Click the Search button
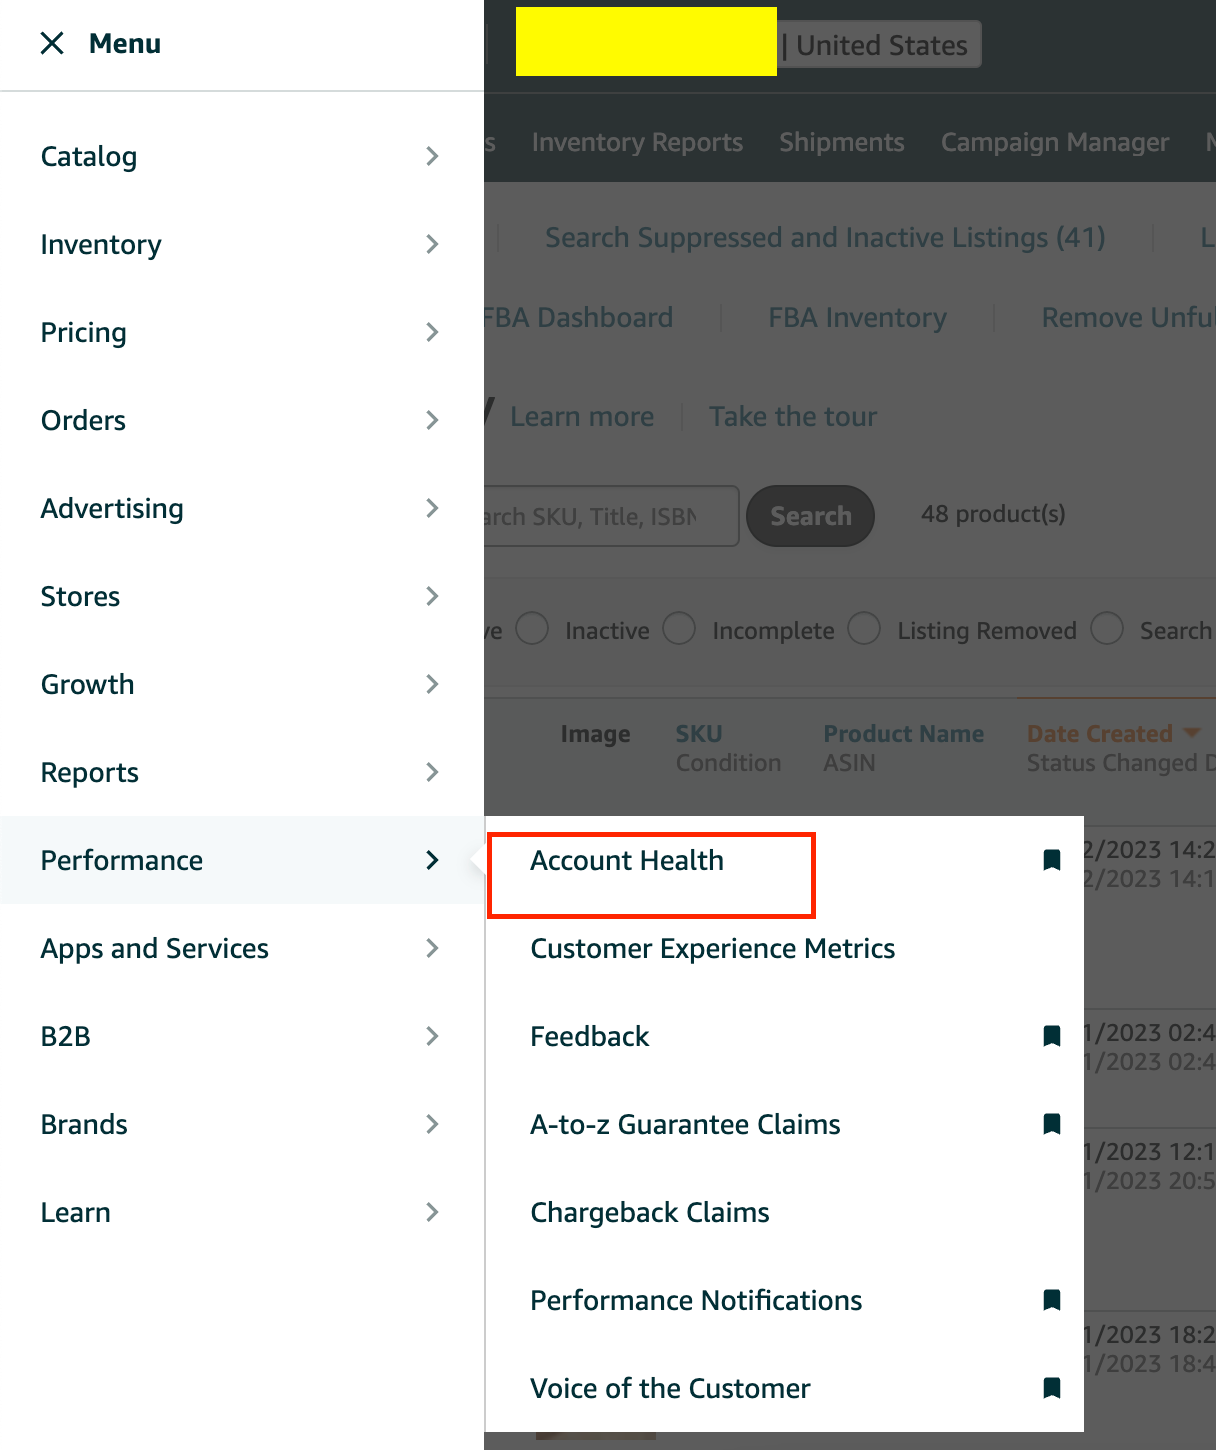 [811, 516]
